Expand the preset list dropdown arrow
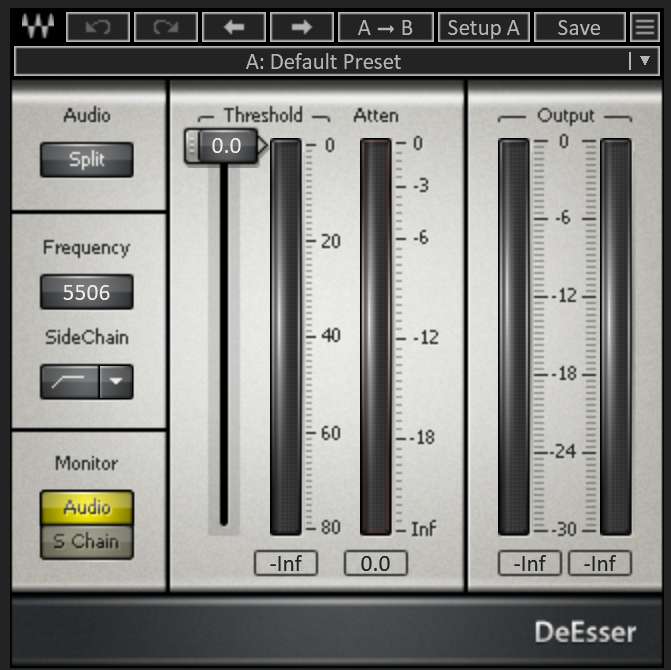The height and width of the screenshot is (670, 671). pos(645,61)
